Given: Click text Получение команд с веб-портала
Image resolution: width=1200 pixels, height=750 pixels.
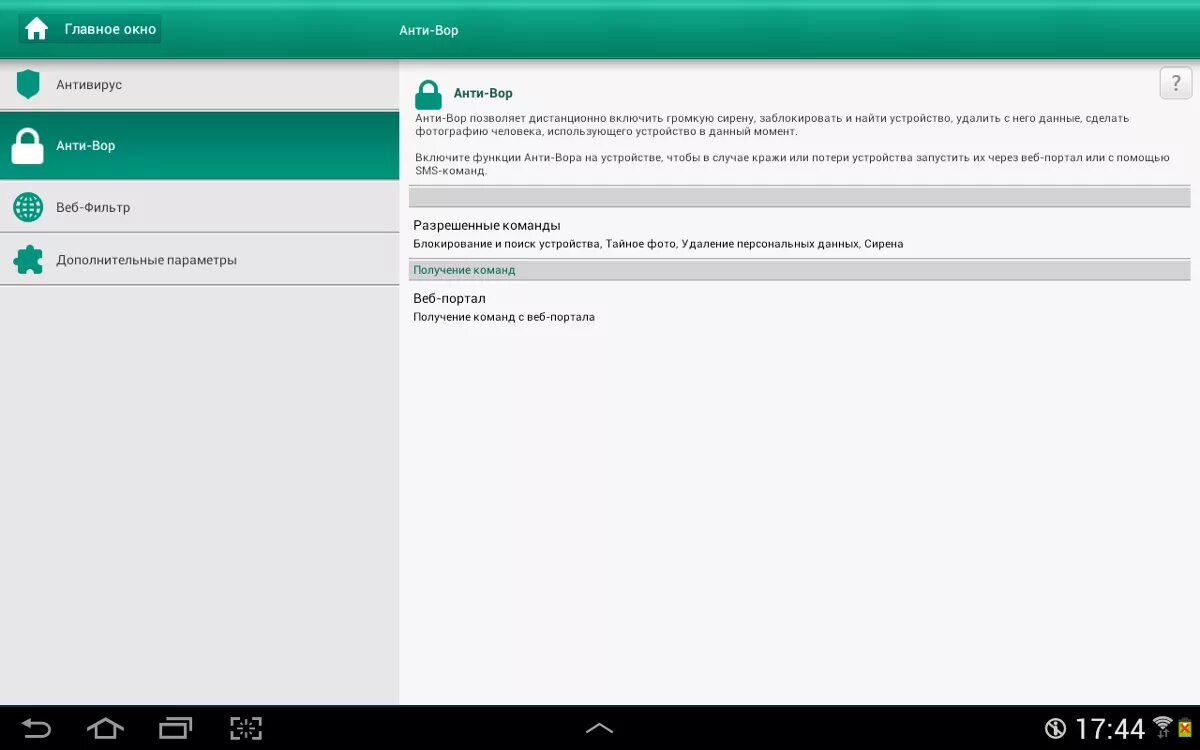Looking at the screenshot, I should point(504,317).
